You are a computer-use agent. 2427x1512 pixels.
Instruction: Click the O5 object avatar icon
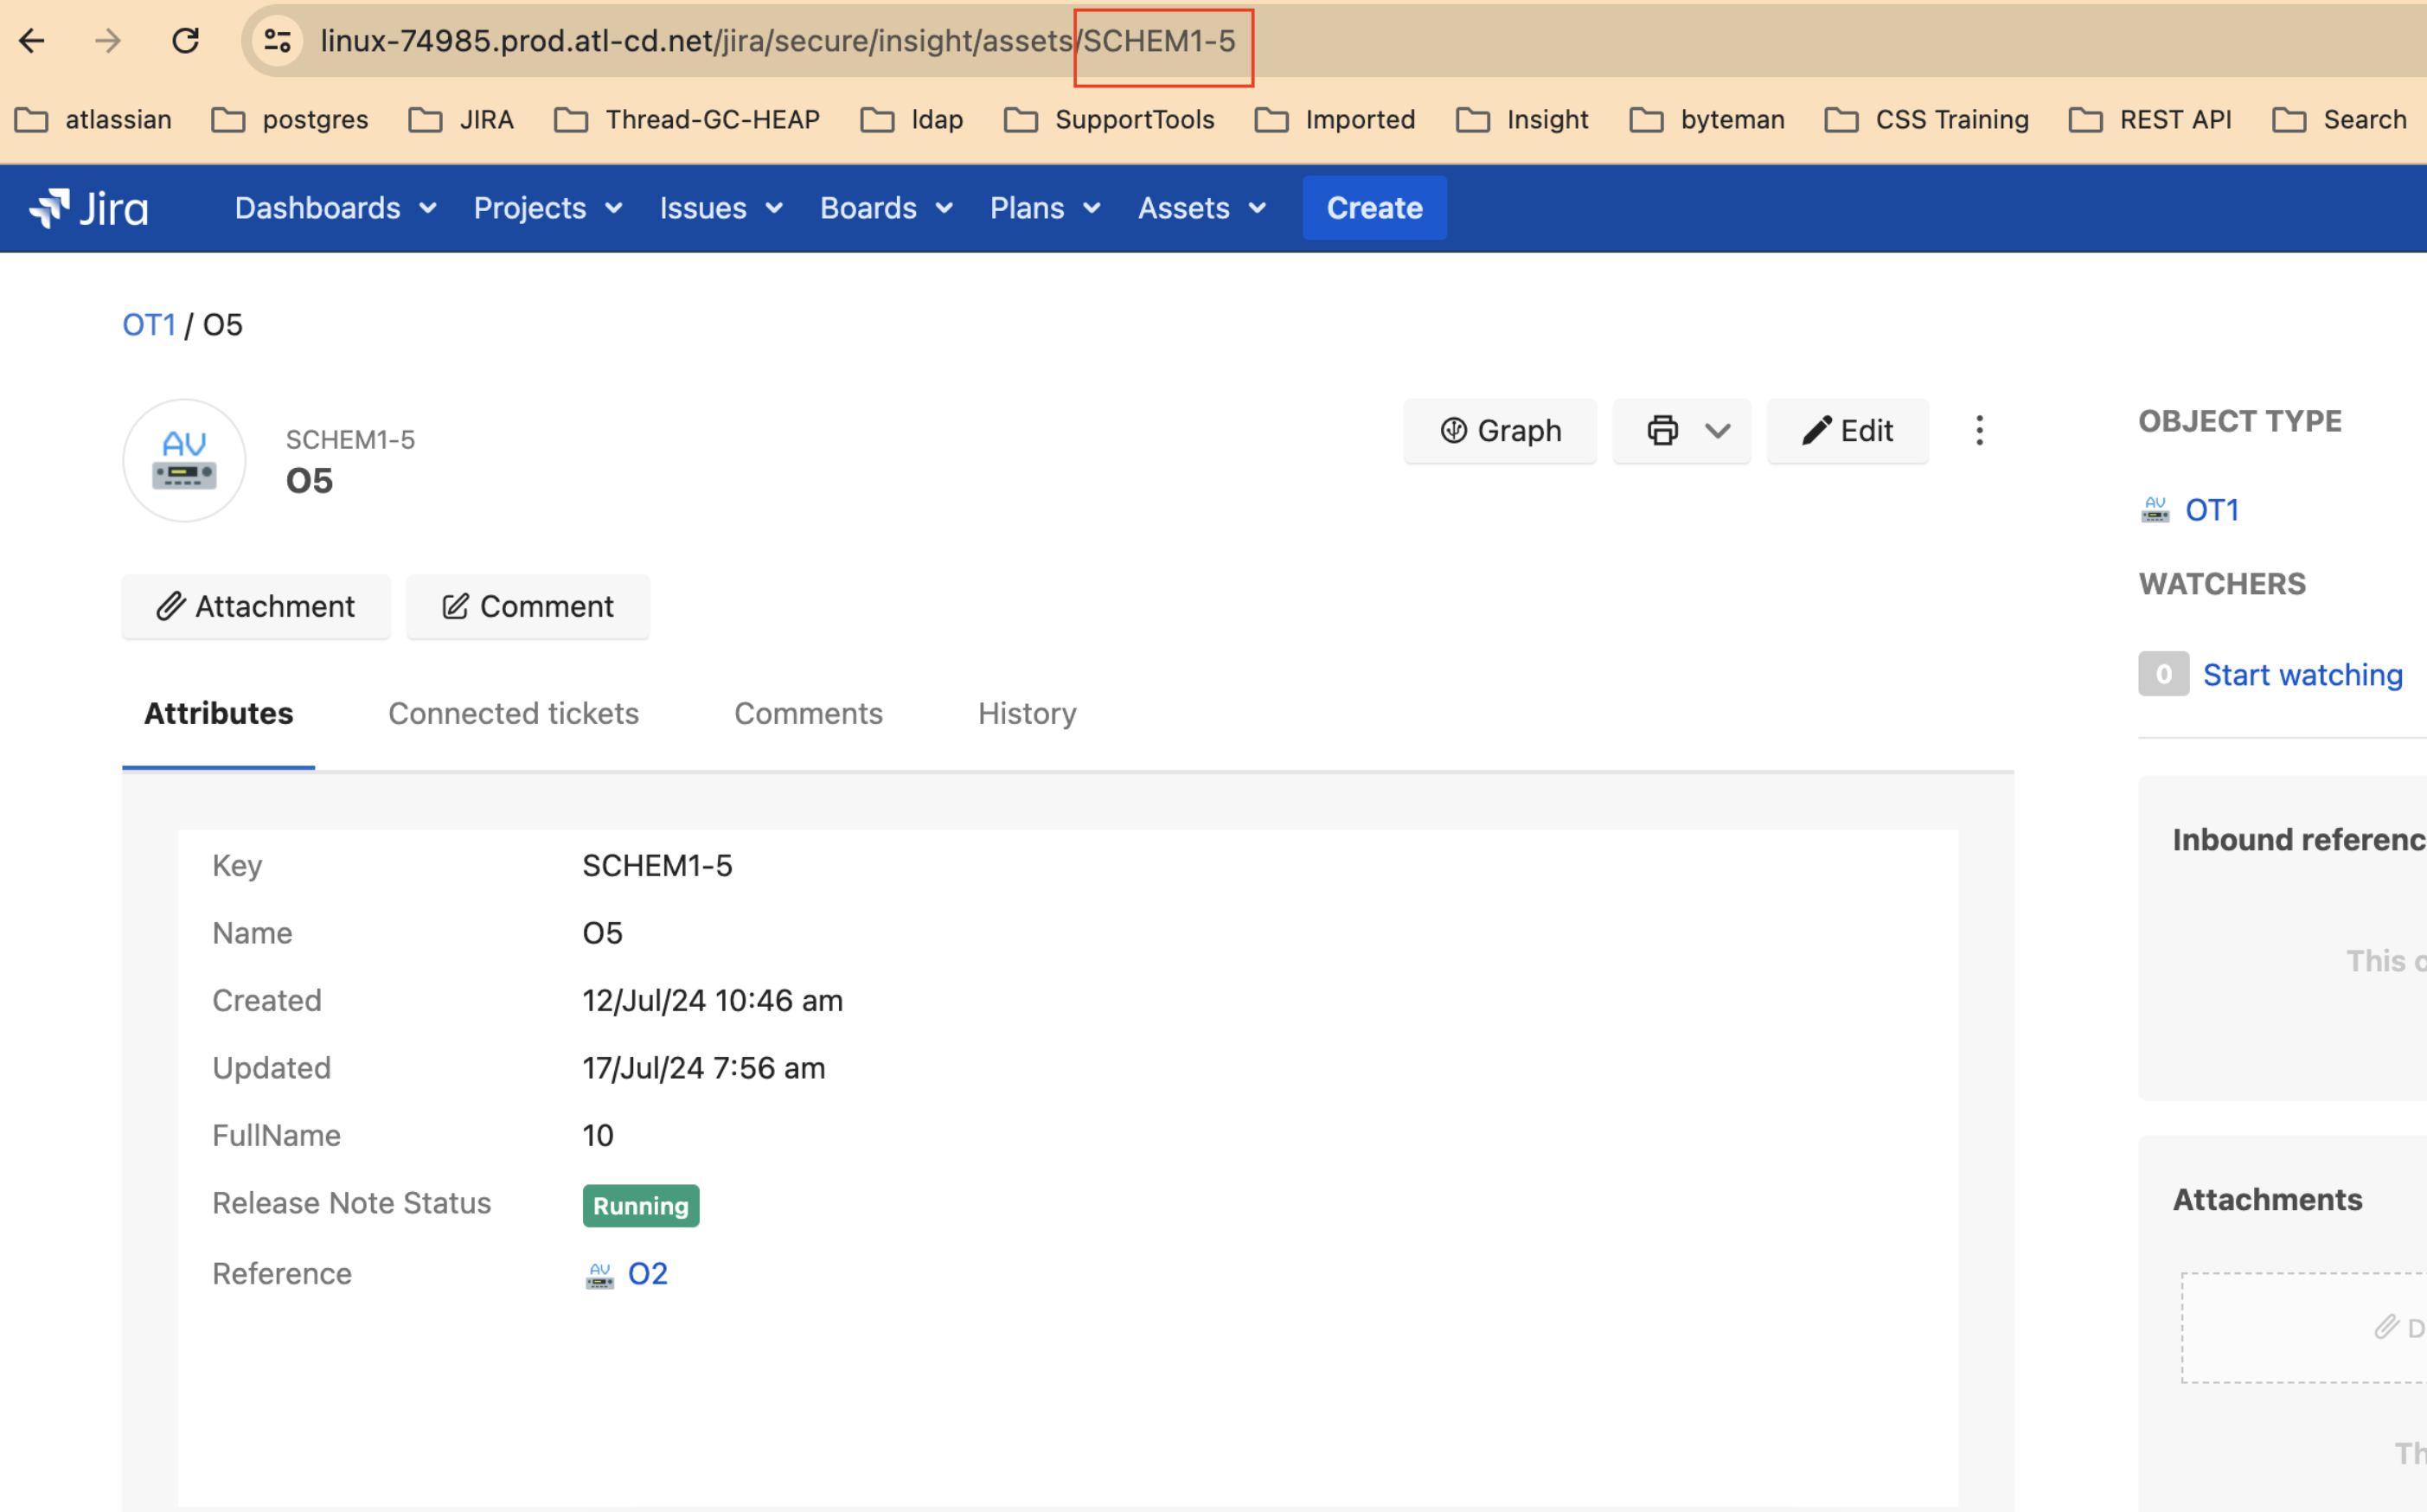click(x=184, y=461)
